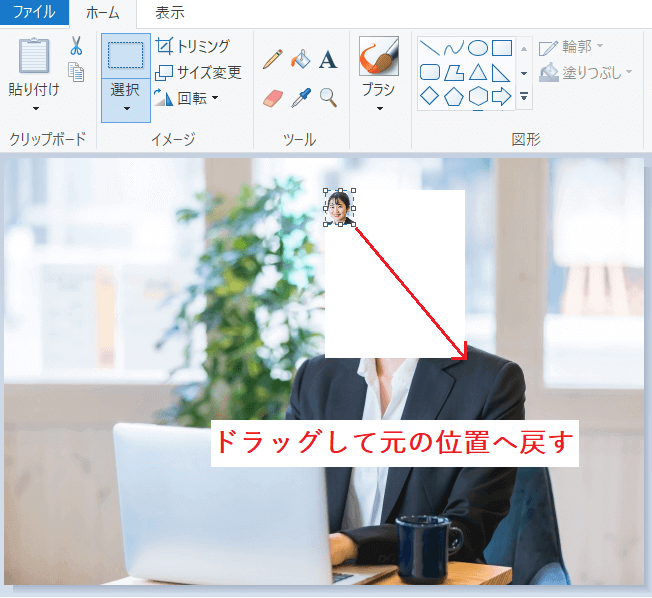Switch to the ホーム ribbon tab
This screenshot has width=652, height=598.
(103, 13)
